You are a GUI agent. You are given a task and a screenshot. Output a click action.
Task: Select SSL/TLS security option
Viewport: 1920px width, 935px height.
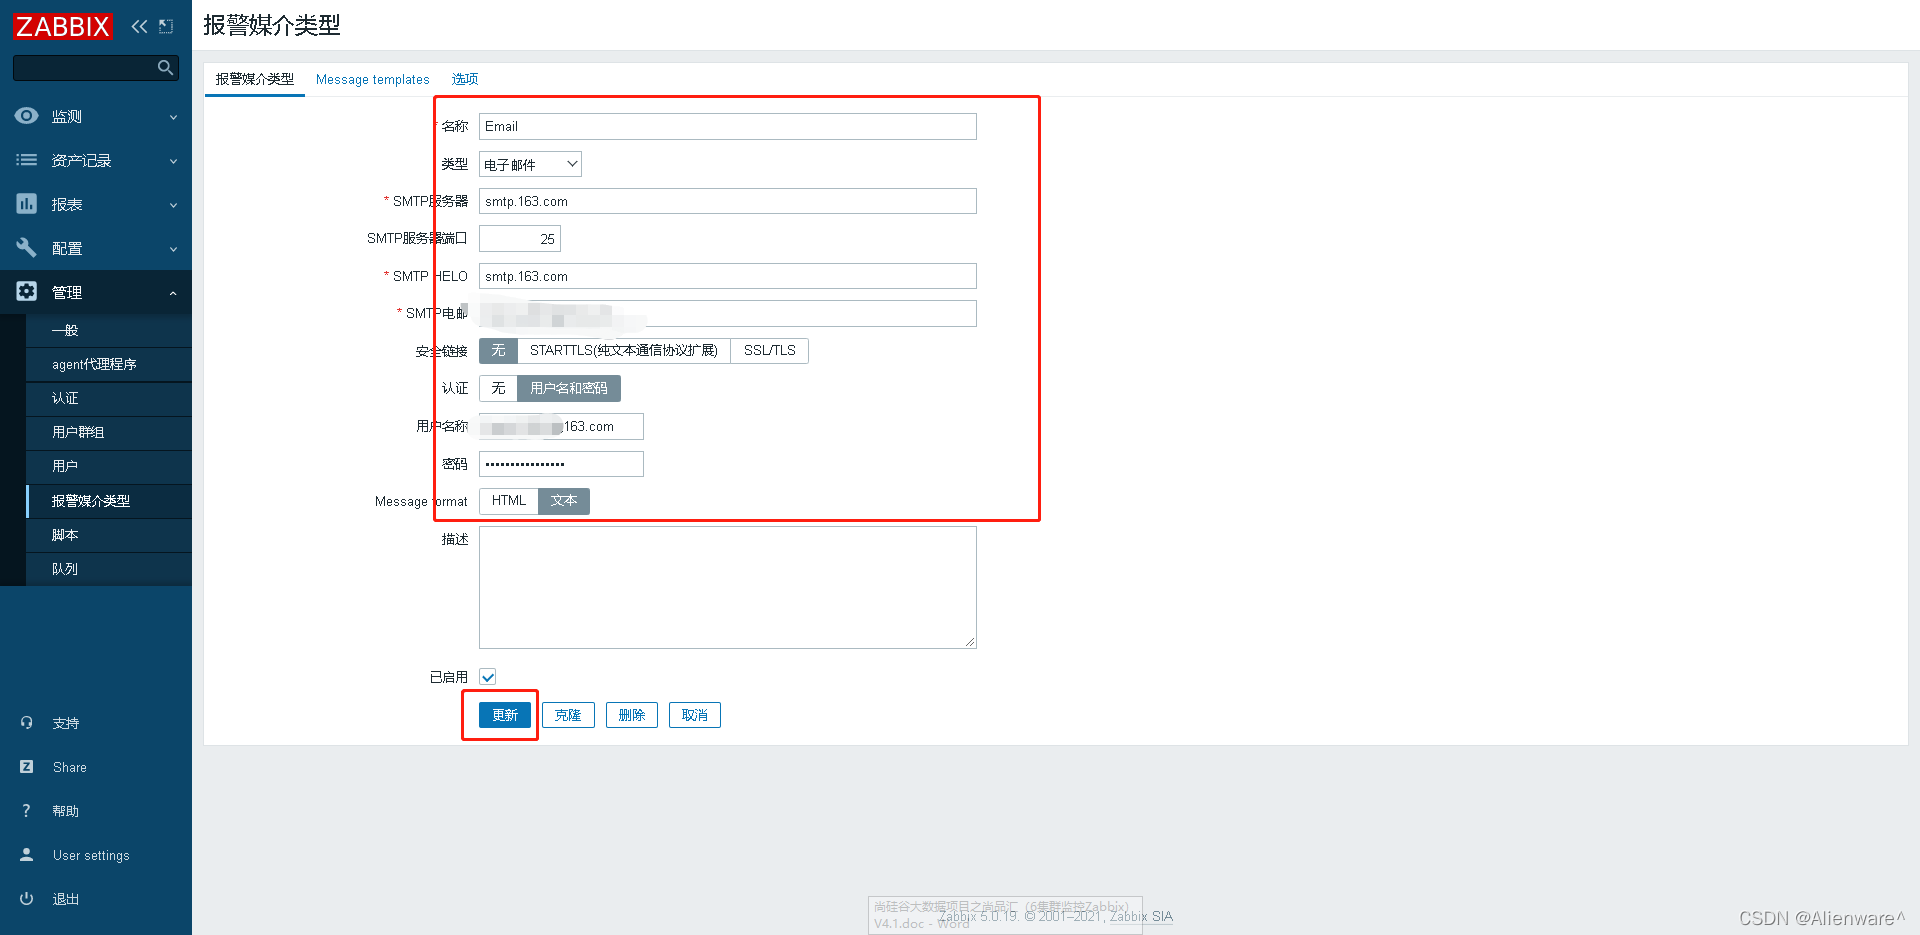[x=770, y=351]
